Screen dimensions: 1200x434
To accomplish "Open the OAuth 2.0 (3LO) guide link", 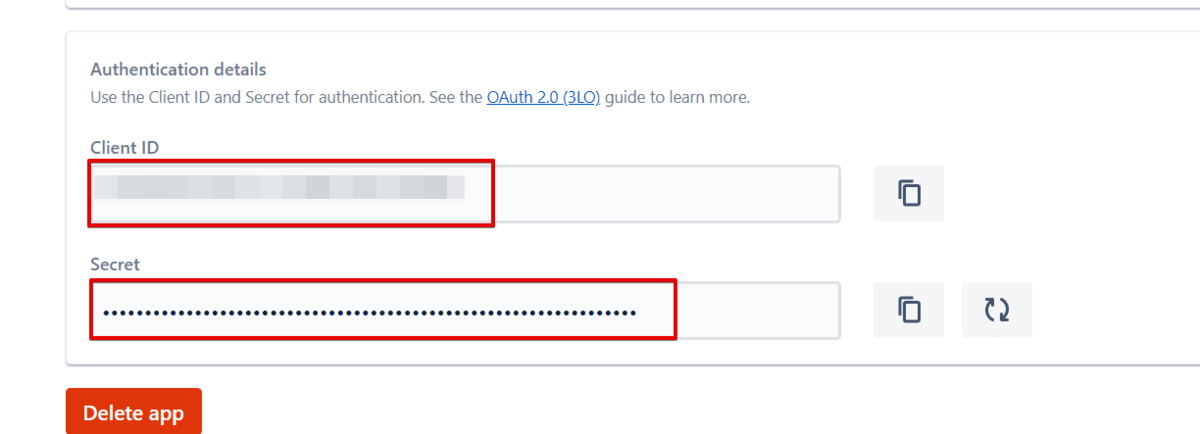I will click(x=543, y=98).
